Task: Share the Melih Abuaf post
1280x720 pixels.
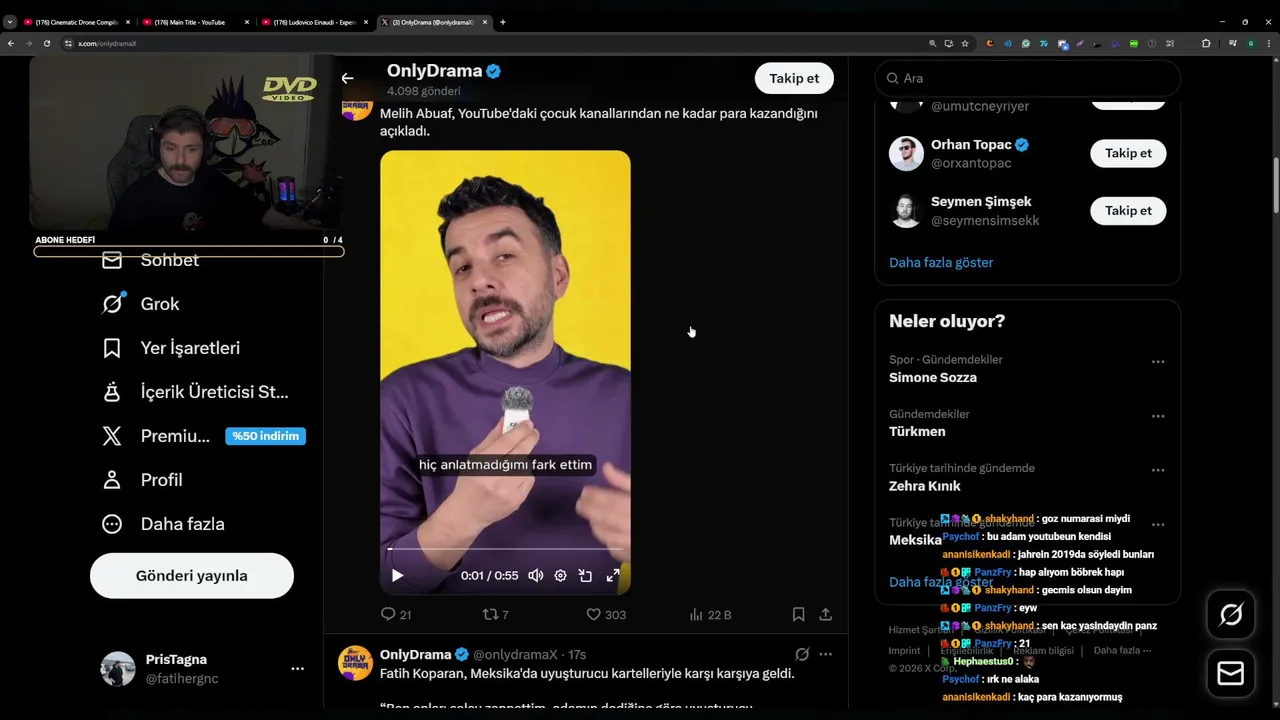Action: 825,614
